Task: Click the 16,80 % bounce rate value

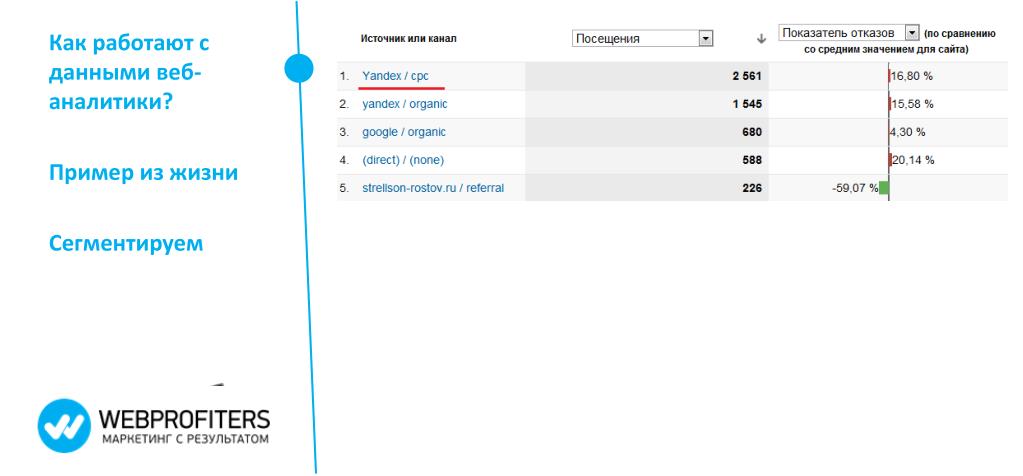Action: point(911,76)
